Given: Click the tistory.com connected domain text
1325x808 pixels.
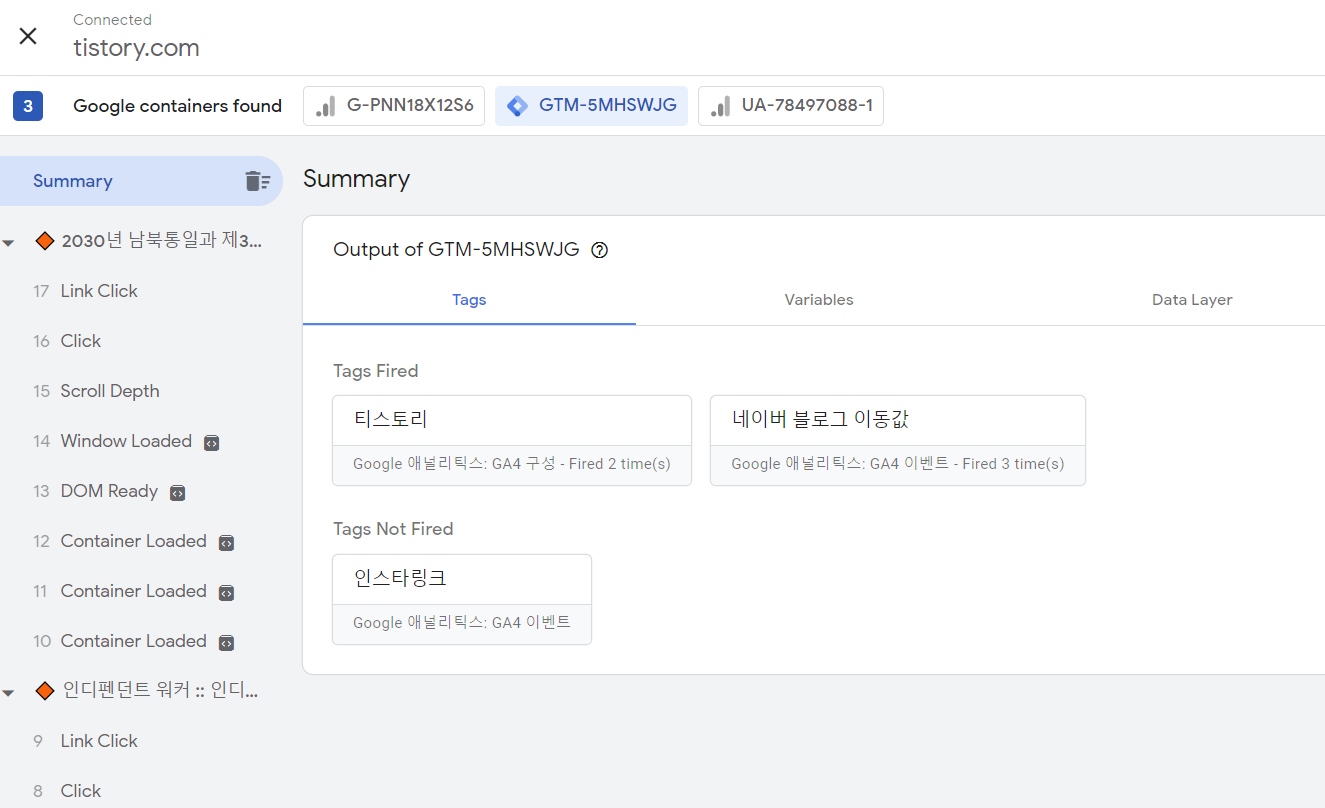Looking at the screenshot, I should pyautogui.click(x=136, y=48).
